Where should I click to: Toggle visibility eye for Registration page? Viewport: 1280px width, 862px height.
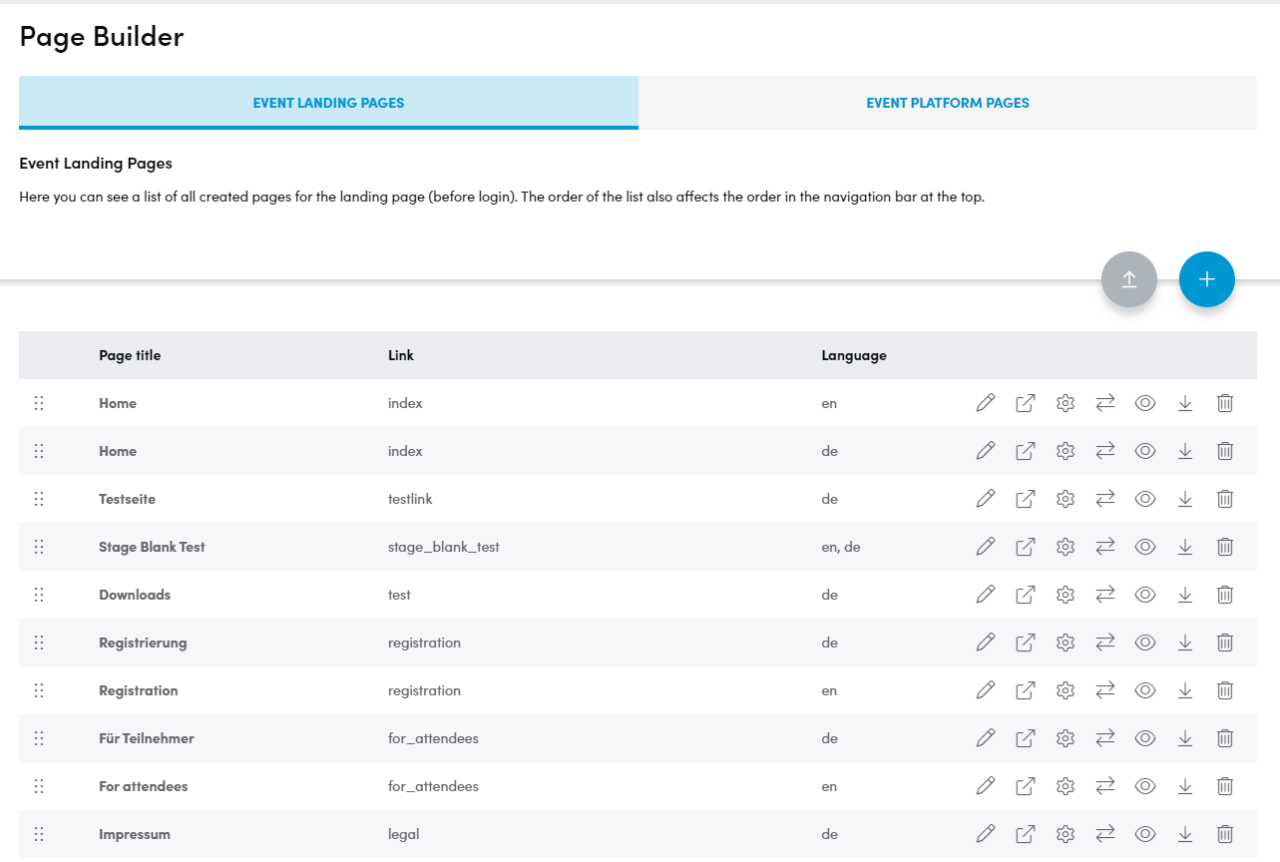point(1145,691)
